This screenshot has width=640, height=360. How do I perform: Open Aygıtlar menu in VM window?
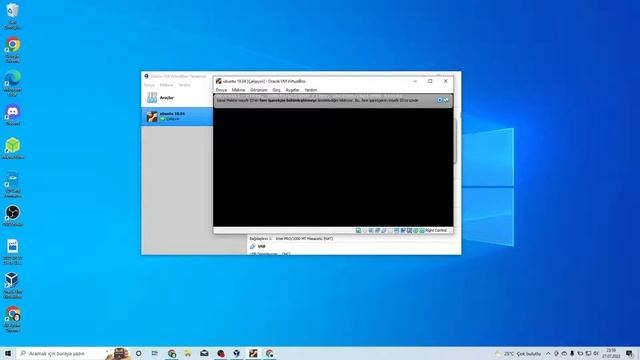pos(292,90)
